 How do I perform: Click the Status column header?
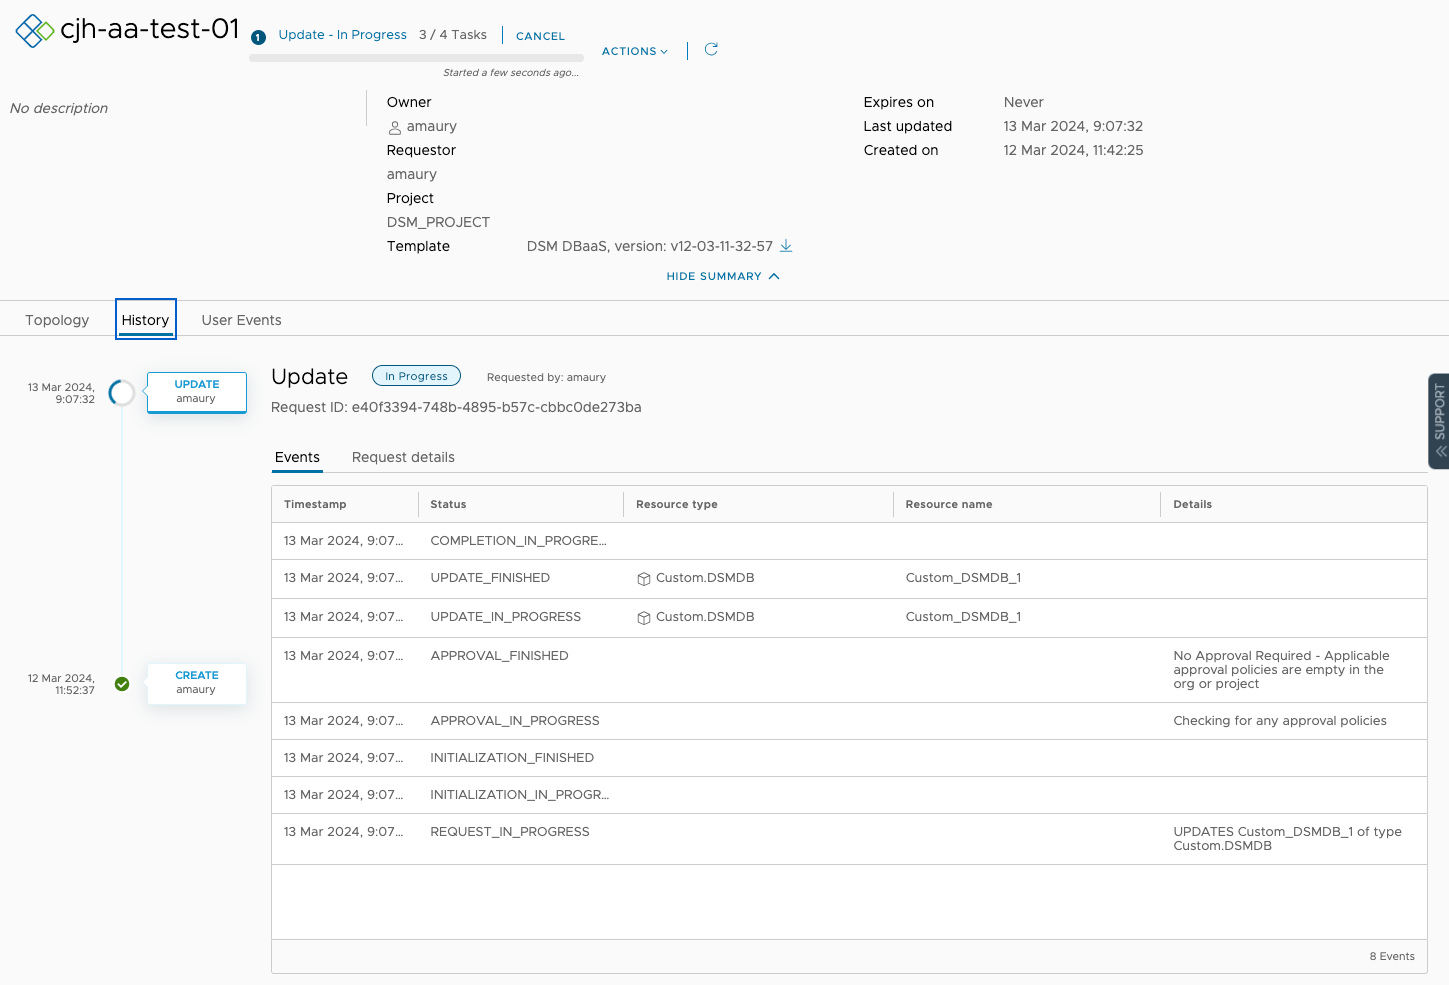[448, 504]
